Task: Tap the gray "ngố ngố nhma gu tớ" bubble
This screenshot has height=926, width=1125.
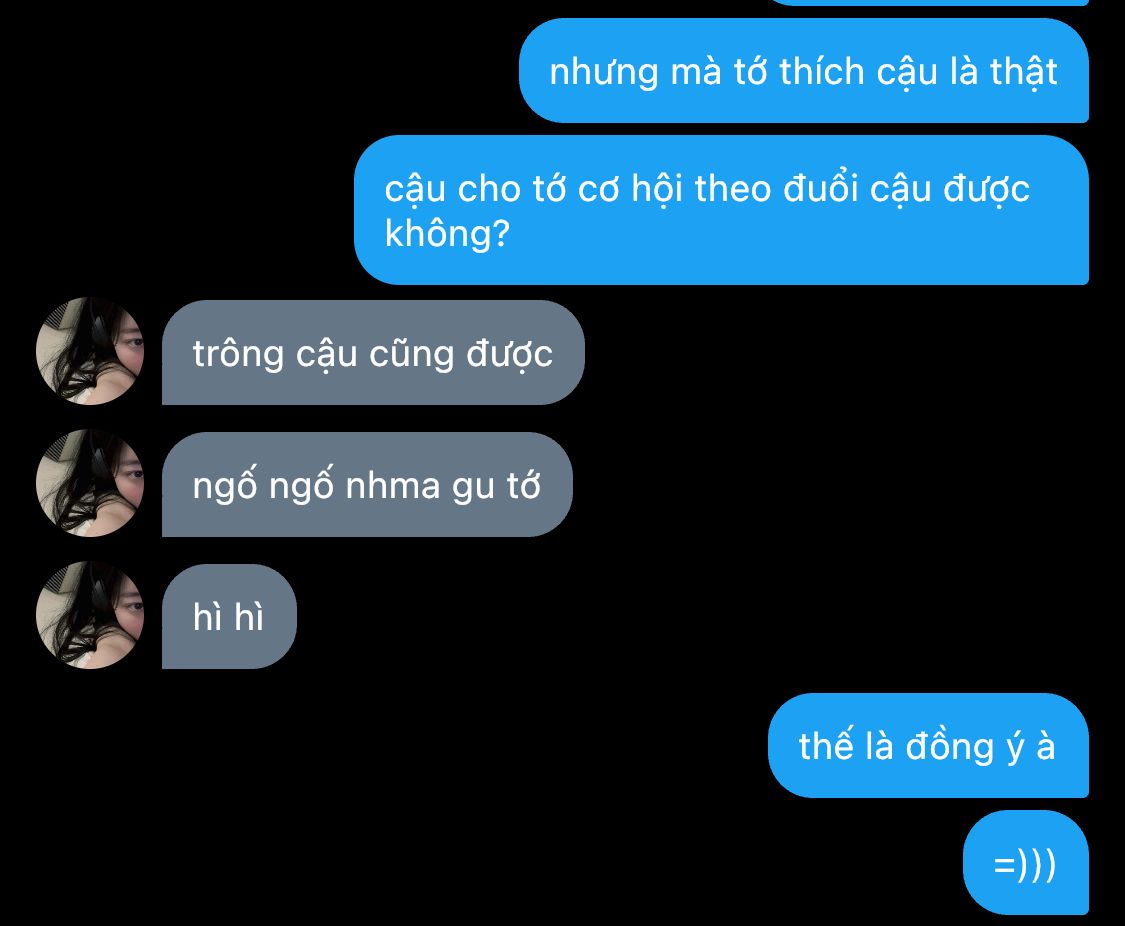Action: tap(367, 485)
